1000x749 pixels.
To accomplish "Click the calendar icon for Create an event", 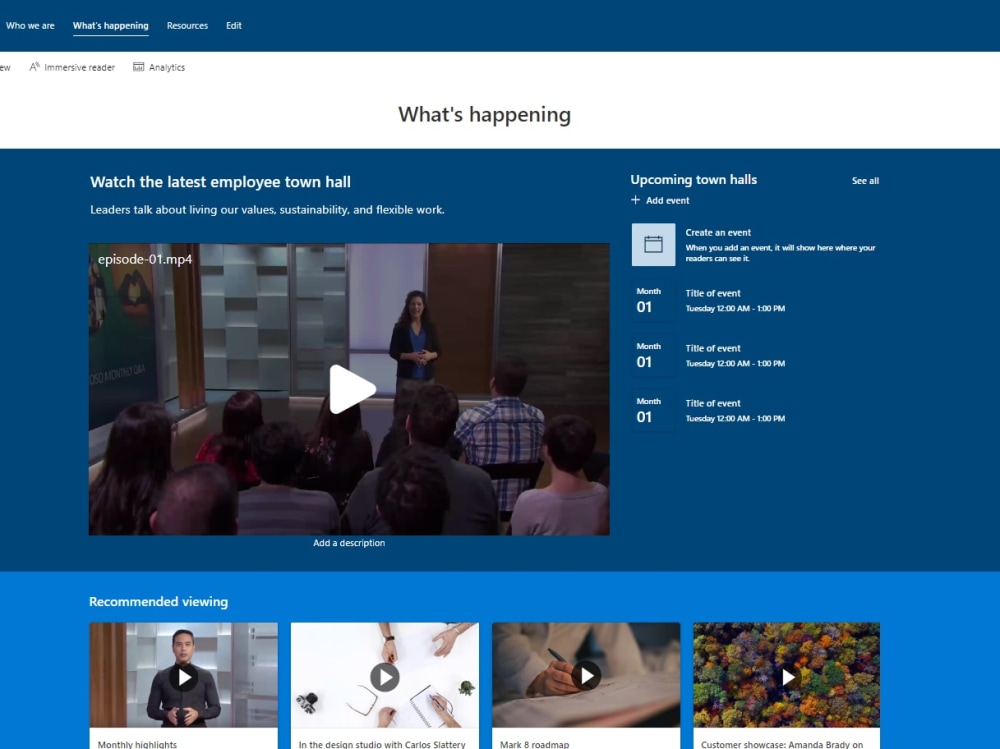I will point(653,244).
